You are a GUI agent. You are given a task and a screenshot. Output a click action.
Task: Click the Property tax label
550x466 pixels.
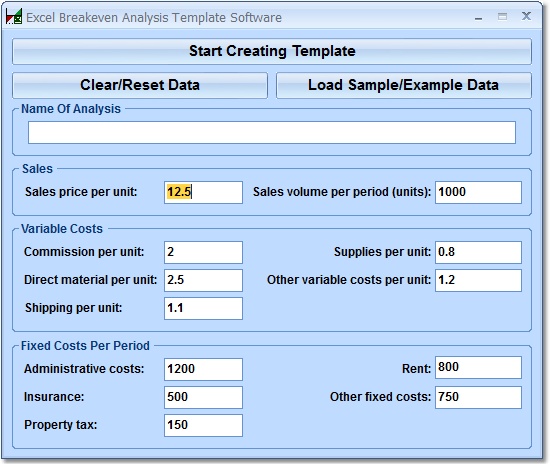61,425
